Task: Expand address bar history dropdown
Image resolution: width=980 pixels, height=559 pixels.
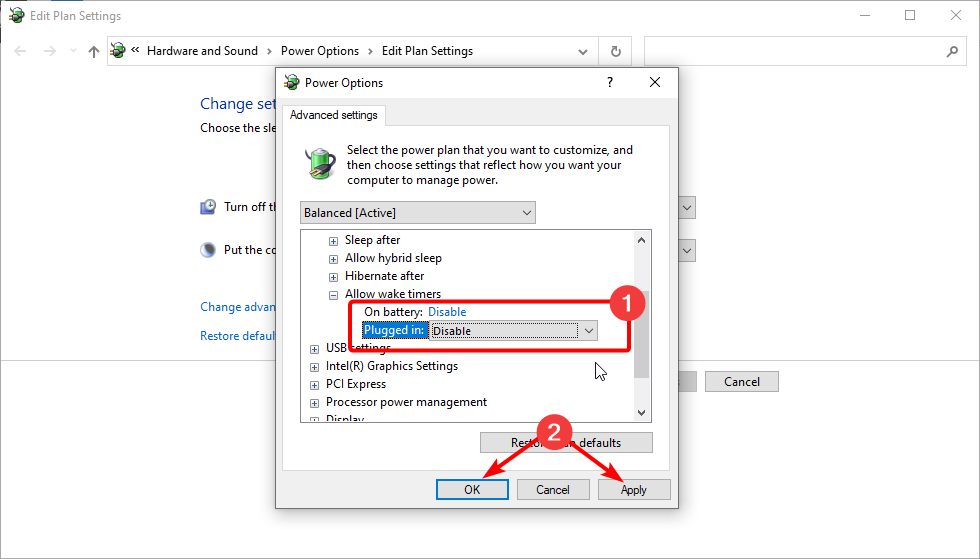Action: tap(582, 51)
